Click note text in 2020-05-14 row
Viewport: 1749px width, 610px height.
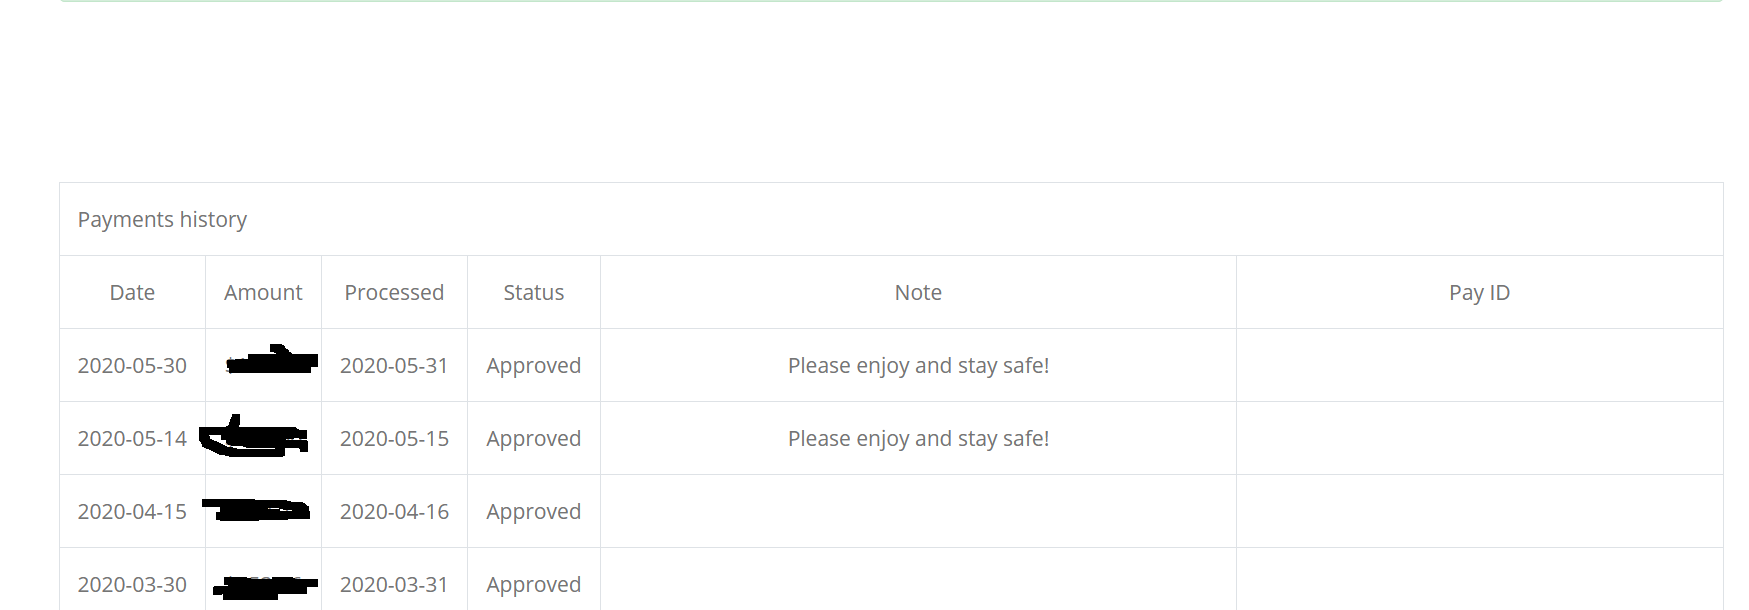(x=918, y=439)
